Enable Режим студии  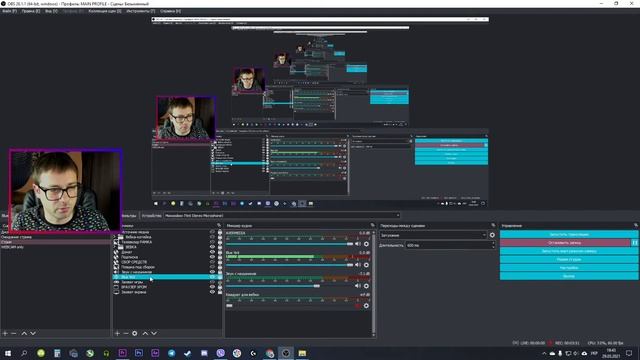click(x=569, y=259)
